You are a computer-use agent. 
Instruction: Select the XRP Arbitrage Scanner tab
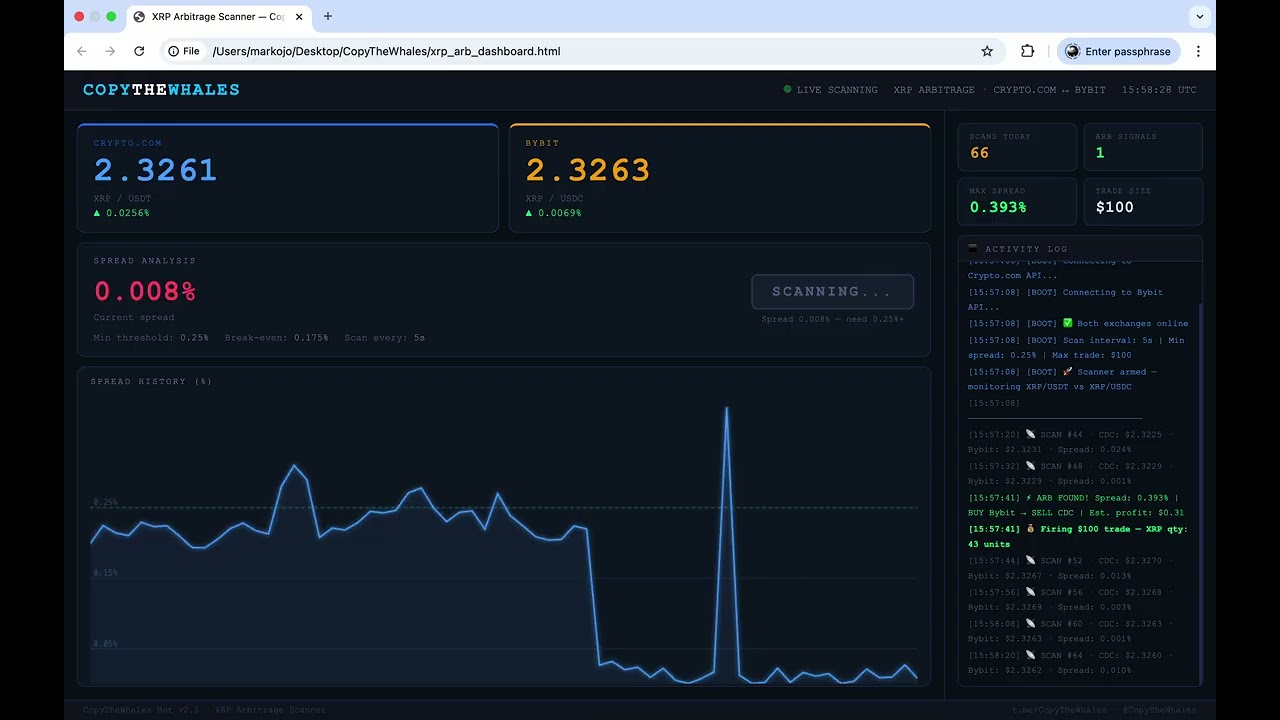coord(220,17)
